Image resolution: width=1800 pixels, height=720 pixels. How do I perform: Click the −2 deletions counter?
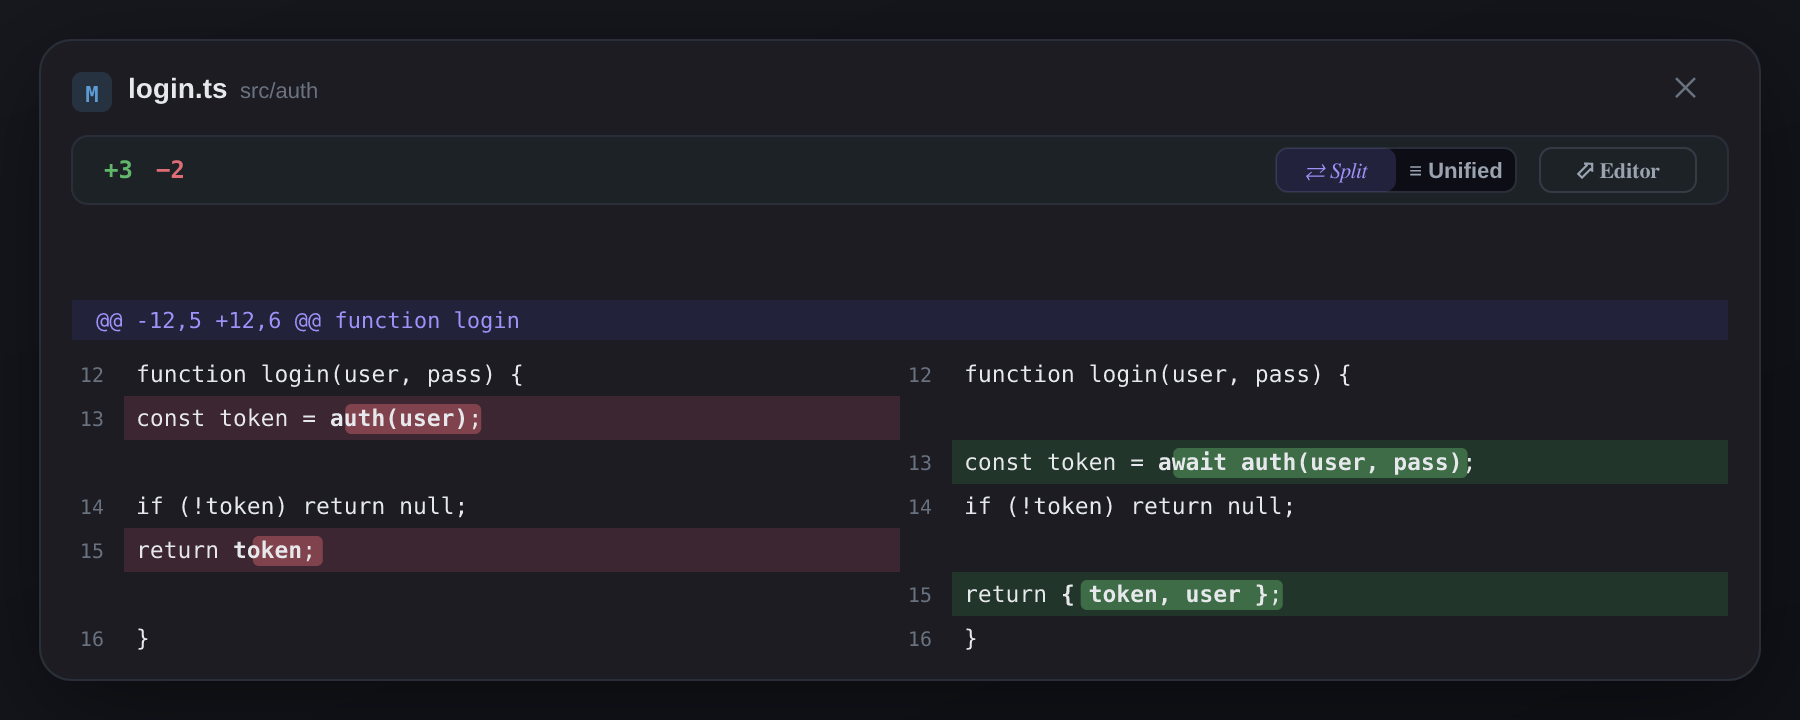coord(170,170)
